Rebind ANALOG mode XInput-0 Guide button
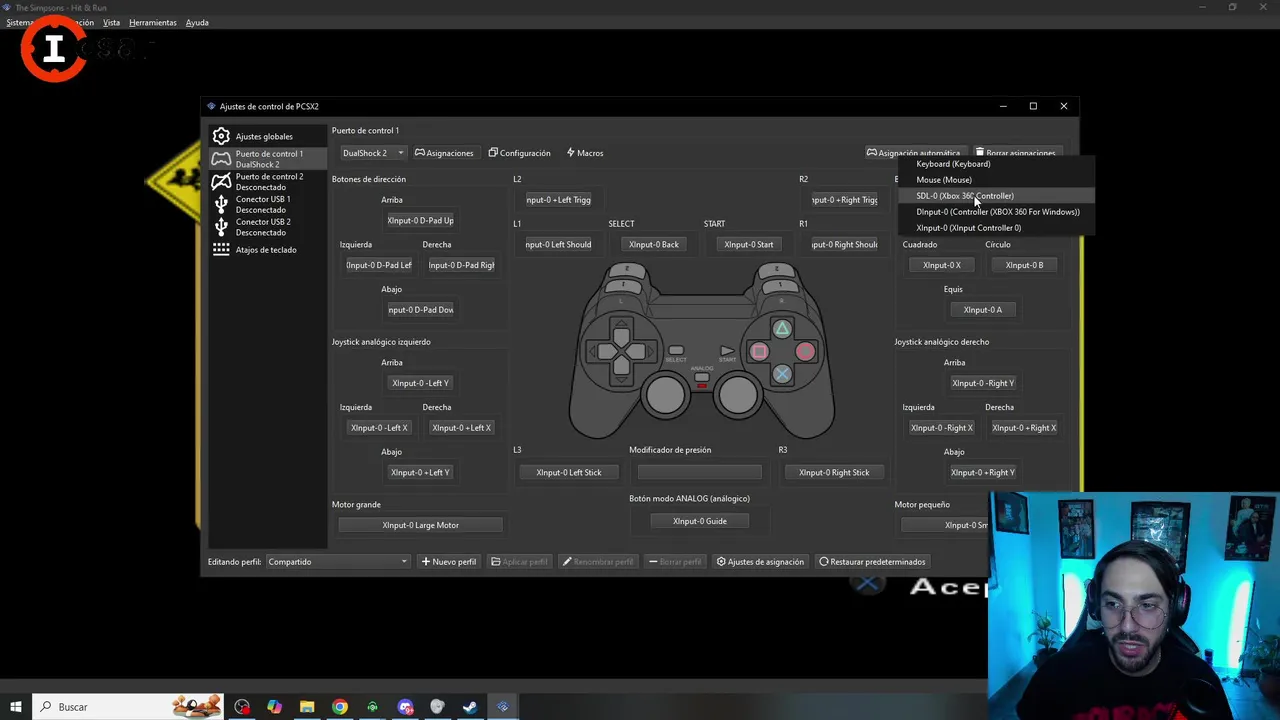The width and height of the screenshot is (1280, 720). (x=699, y=521)
